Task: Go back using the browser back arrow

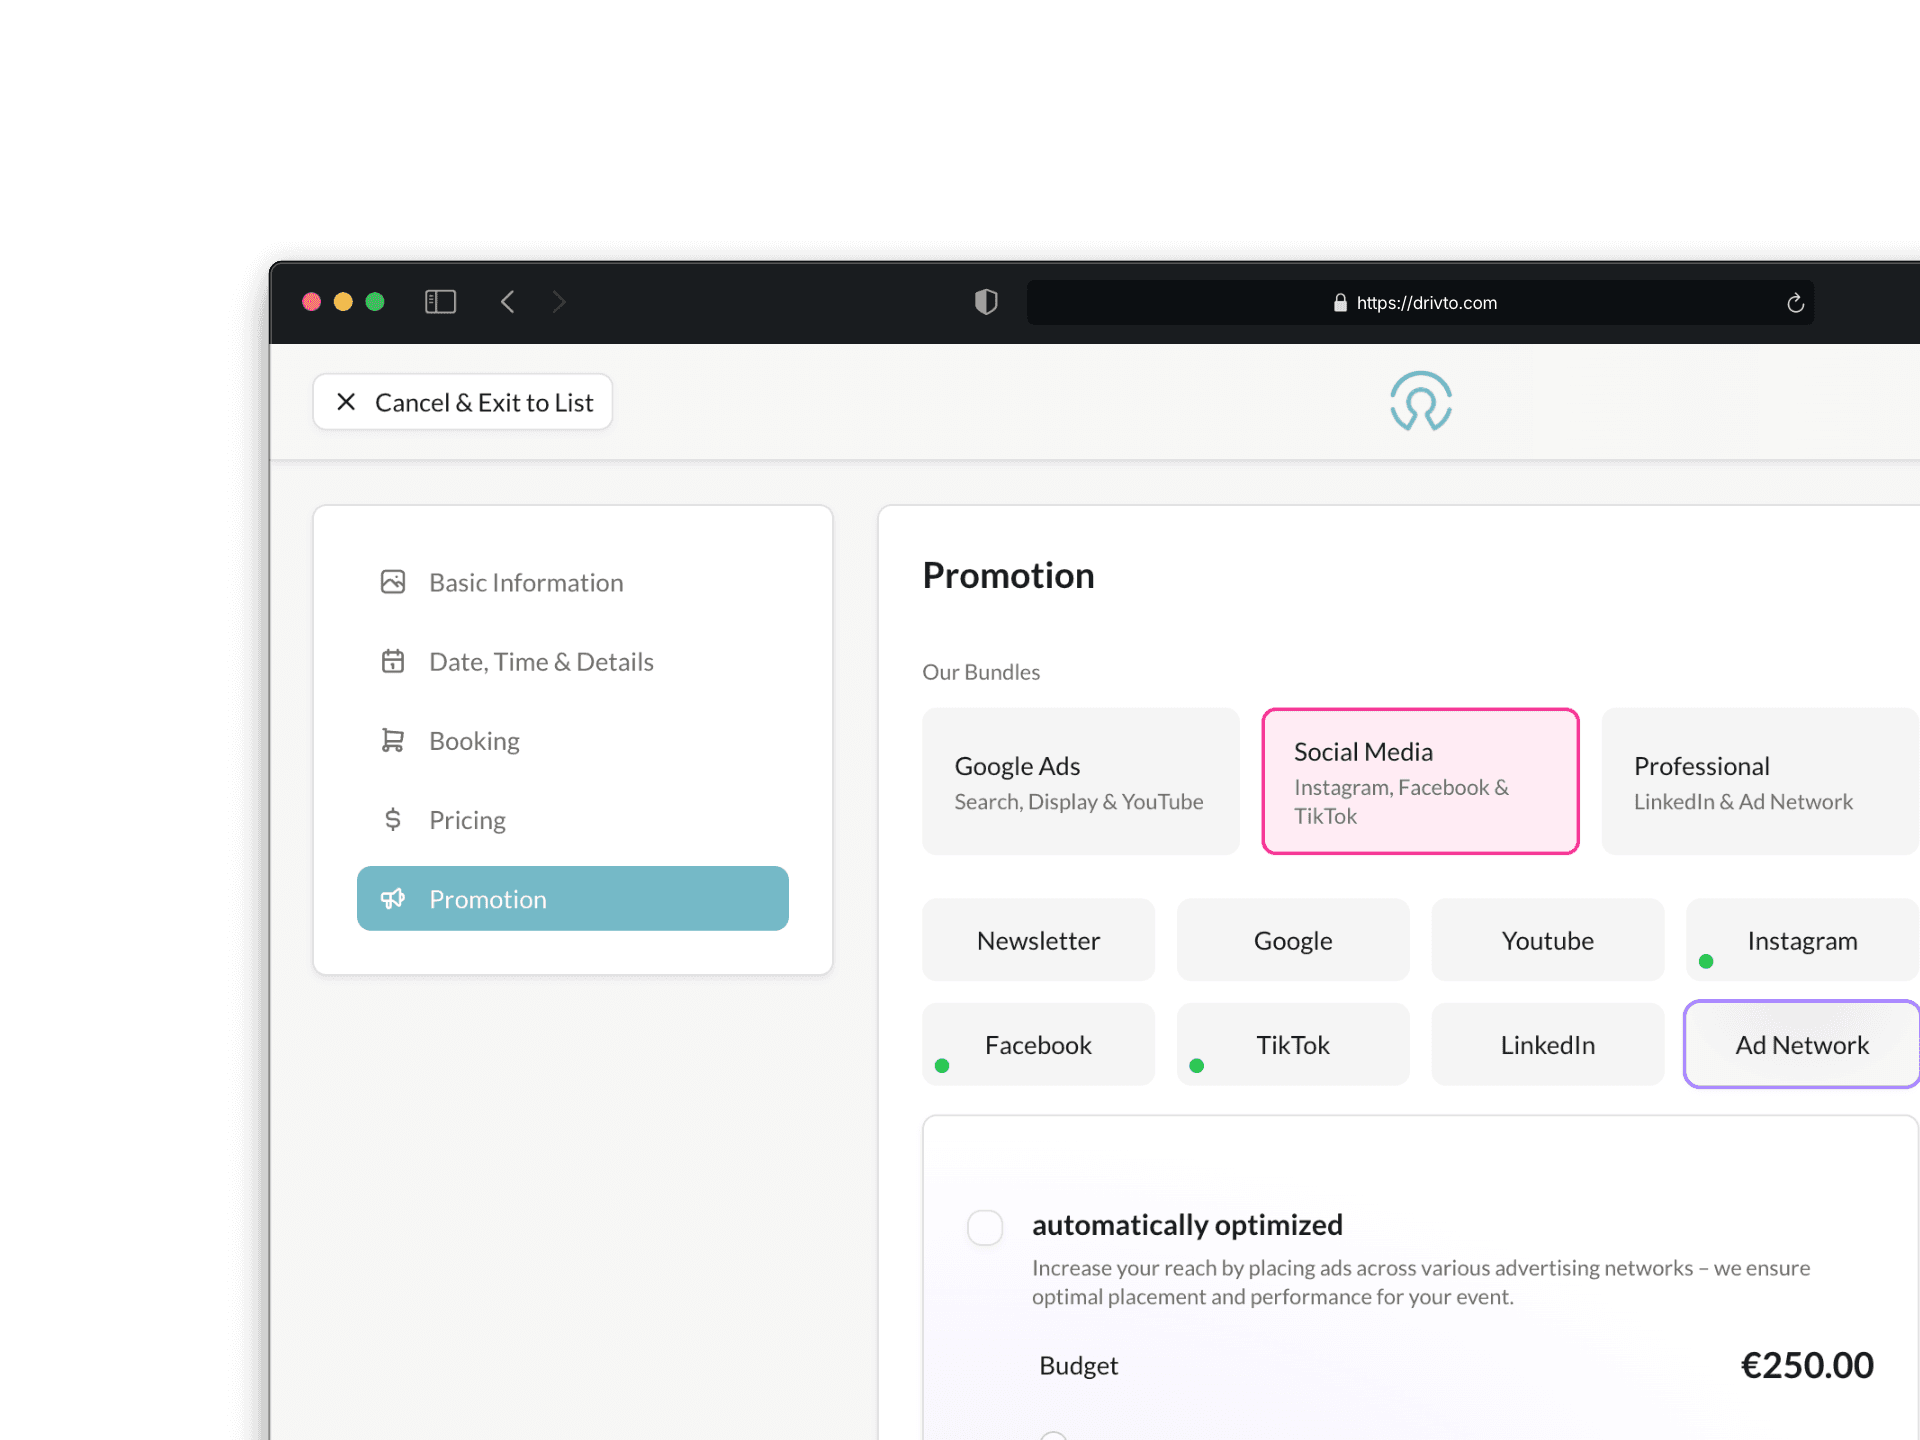Action: (x=508, y=302)
